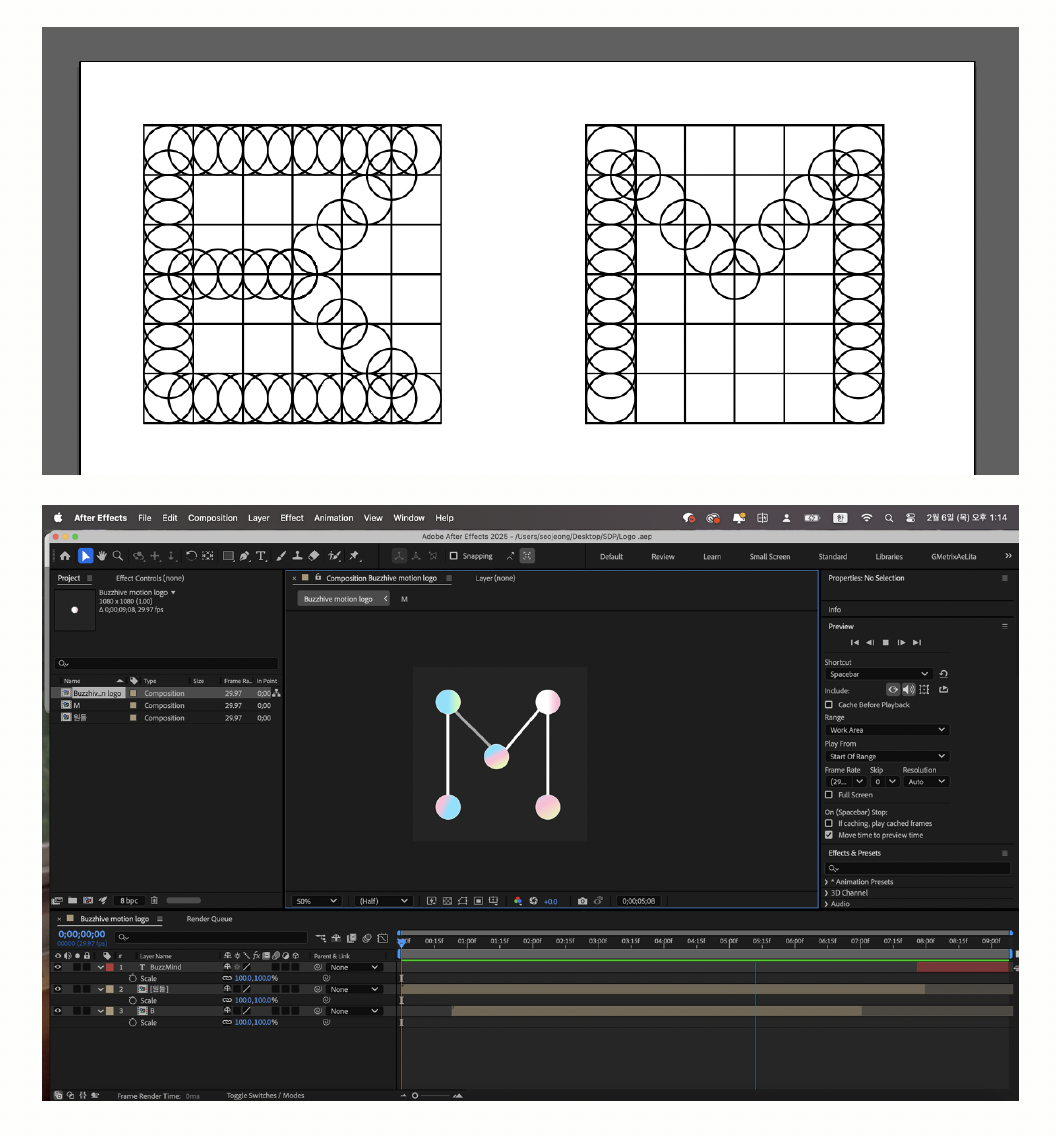
Task: Select the Pen tool
Action: click(x=245, y=556)
